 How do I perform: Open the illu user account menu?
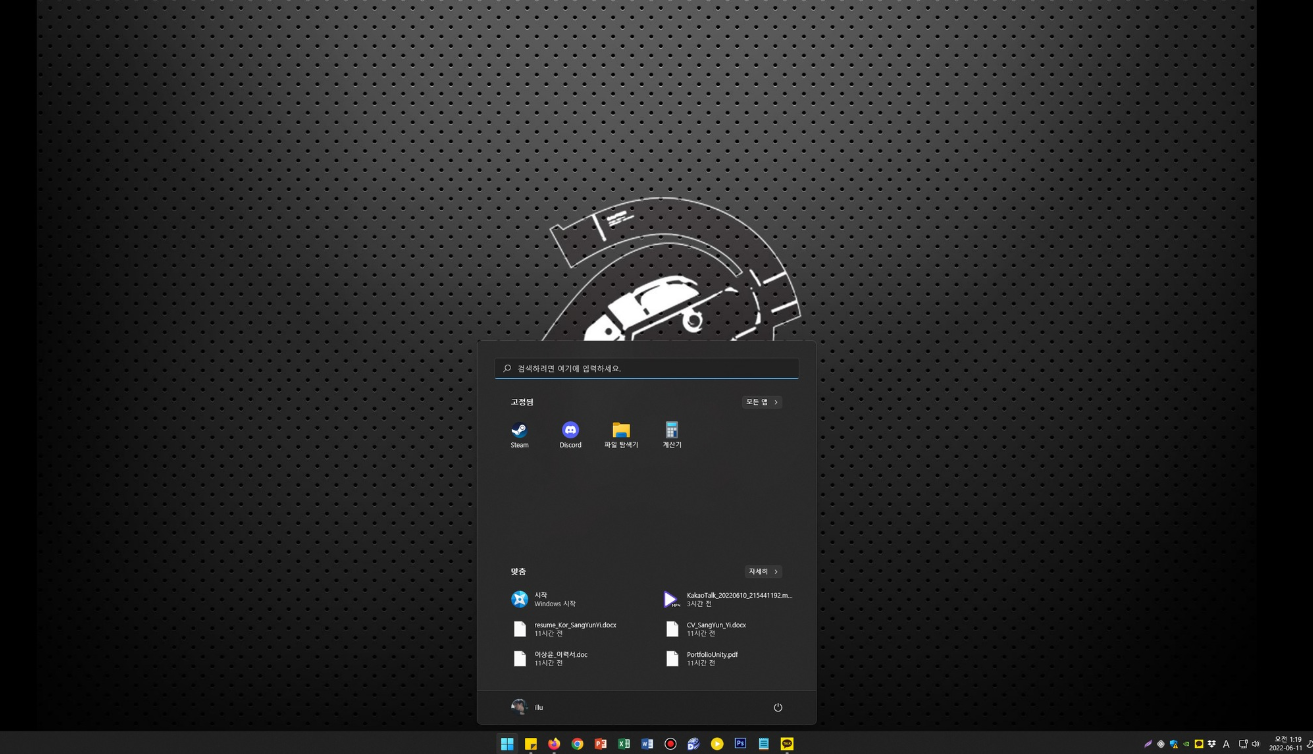tap(527, 707)
